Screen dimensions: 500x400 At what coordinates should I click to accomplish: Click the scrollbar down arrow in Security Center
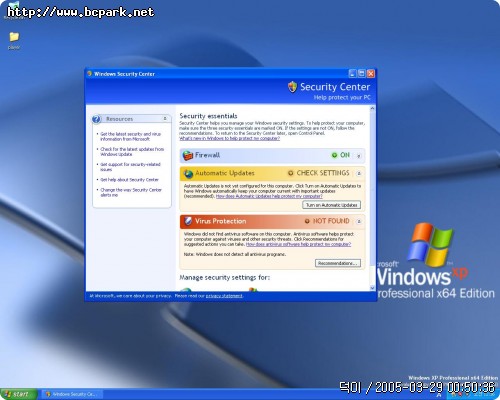373,288
